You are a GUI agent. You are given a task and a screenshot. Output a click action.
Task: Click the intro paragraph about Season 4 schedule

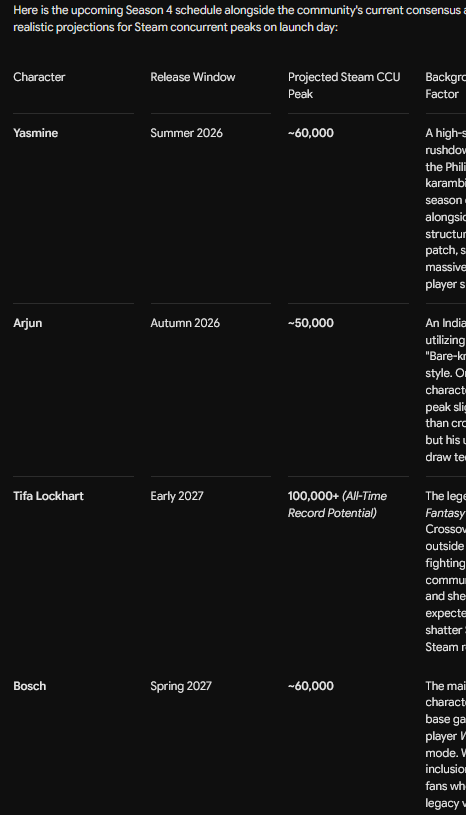(x=239, y=19)
